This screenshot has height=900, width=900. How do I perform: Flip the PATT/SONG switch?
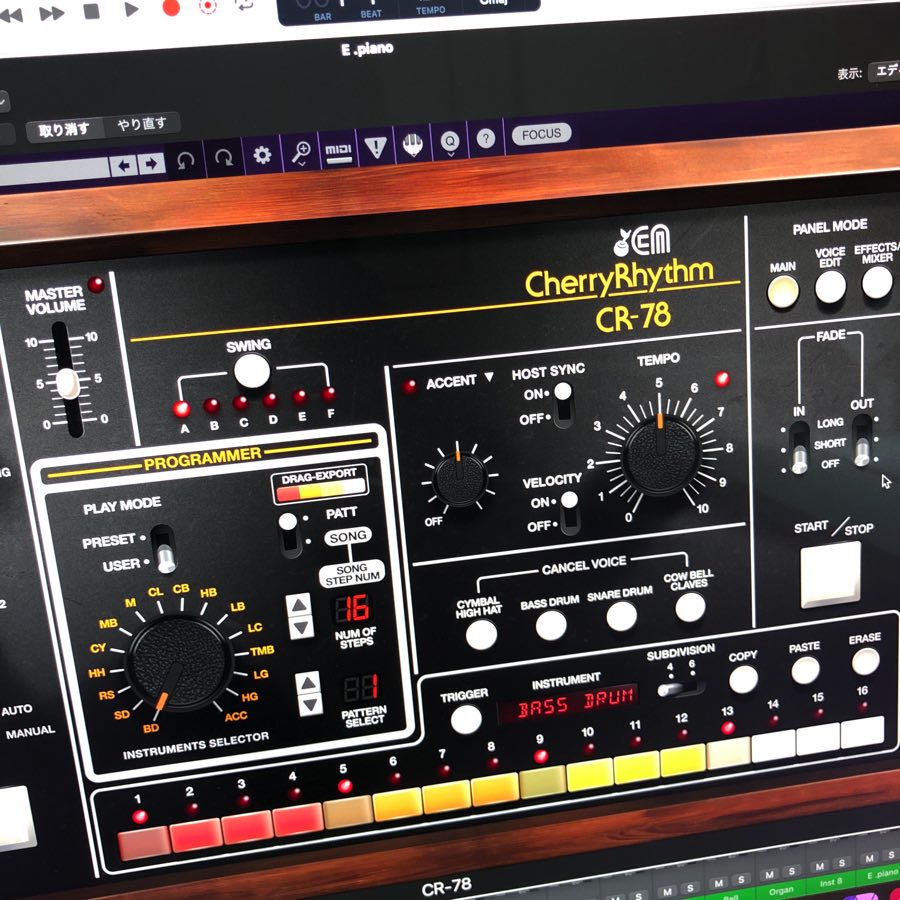tap(290, 536)
